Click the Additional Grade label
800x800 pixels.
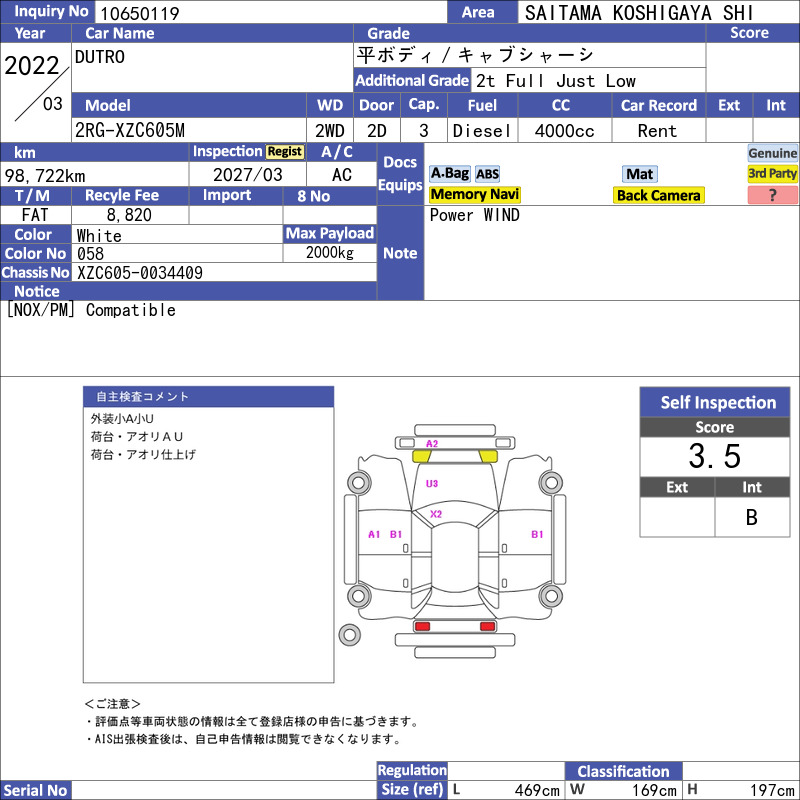(412, 81)
